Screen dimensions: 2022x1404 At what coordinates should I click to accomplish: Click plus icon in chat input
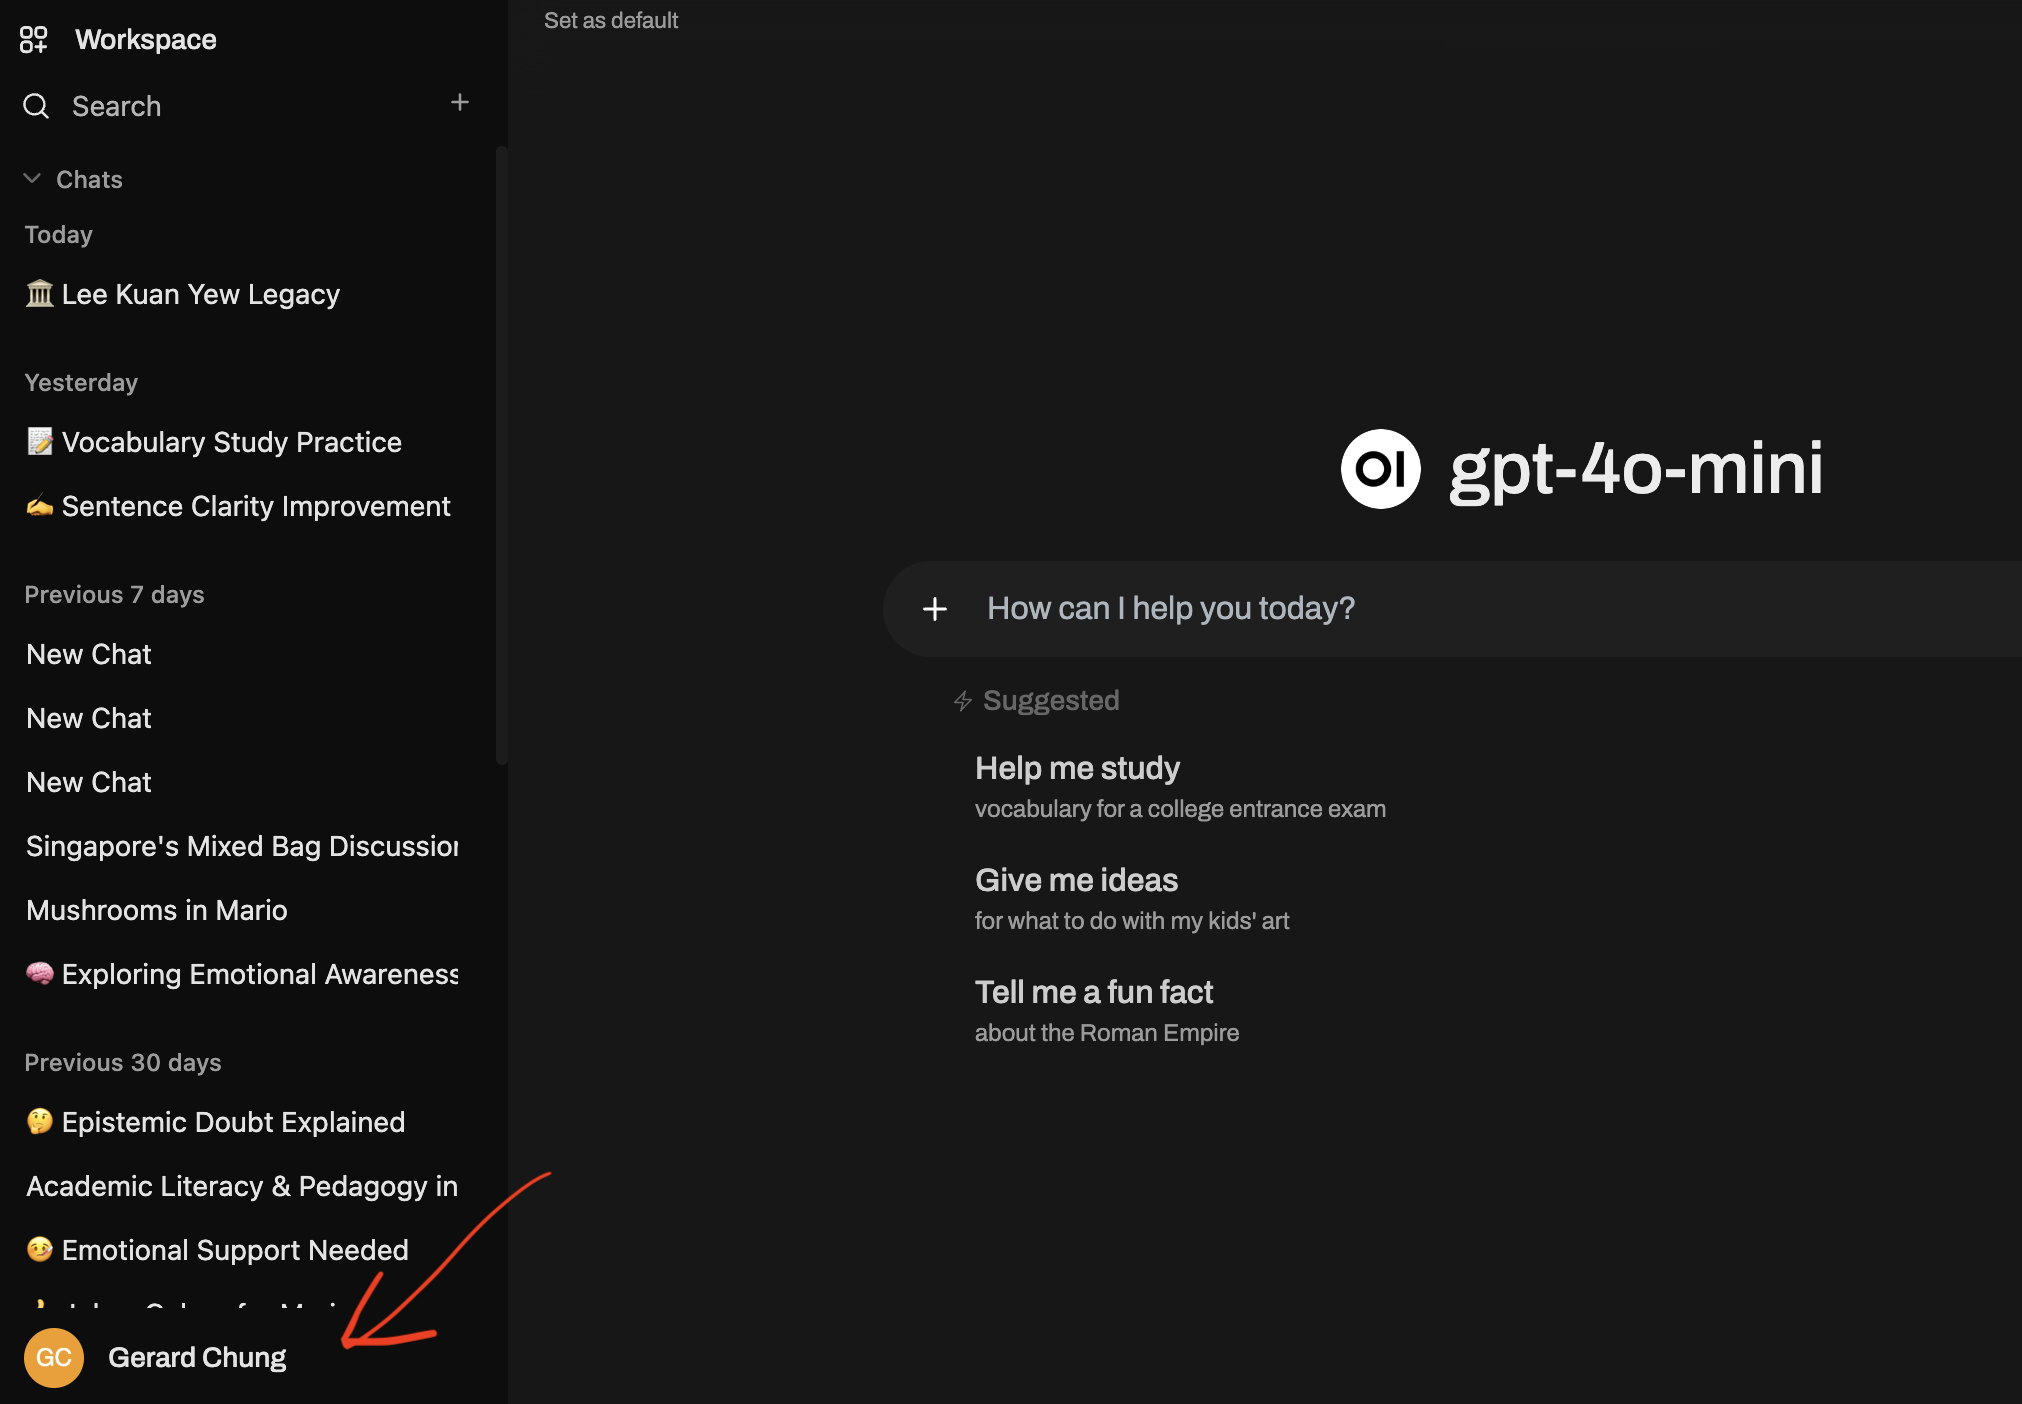click(x=935, y=609)
